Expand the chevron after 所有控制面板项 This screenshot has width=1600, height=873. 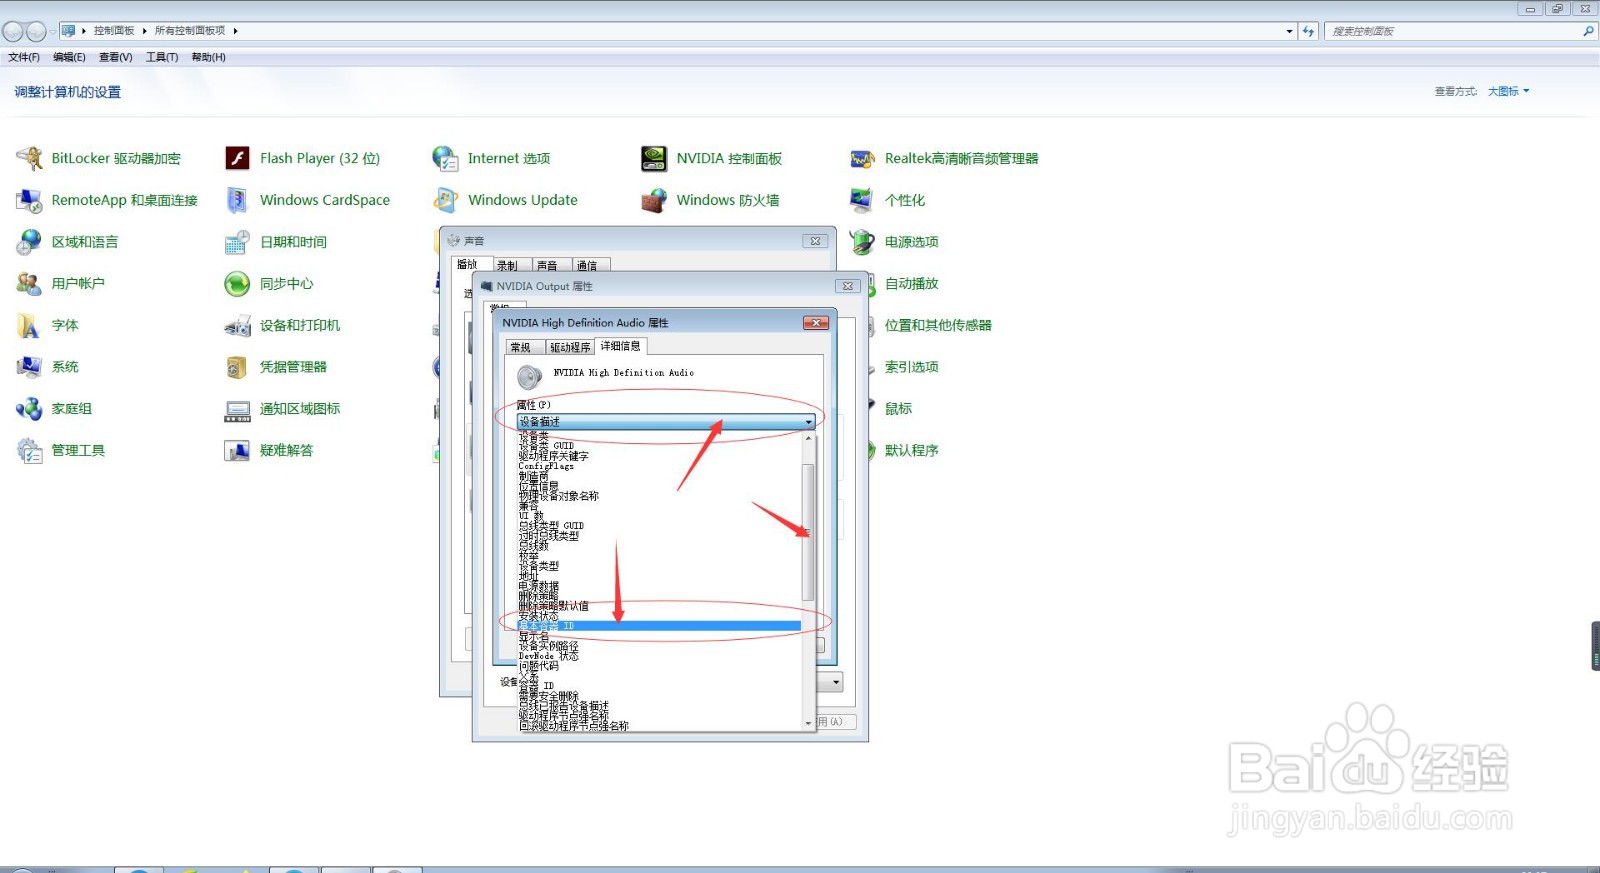click(x=235, y=31)
